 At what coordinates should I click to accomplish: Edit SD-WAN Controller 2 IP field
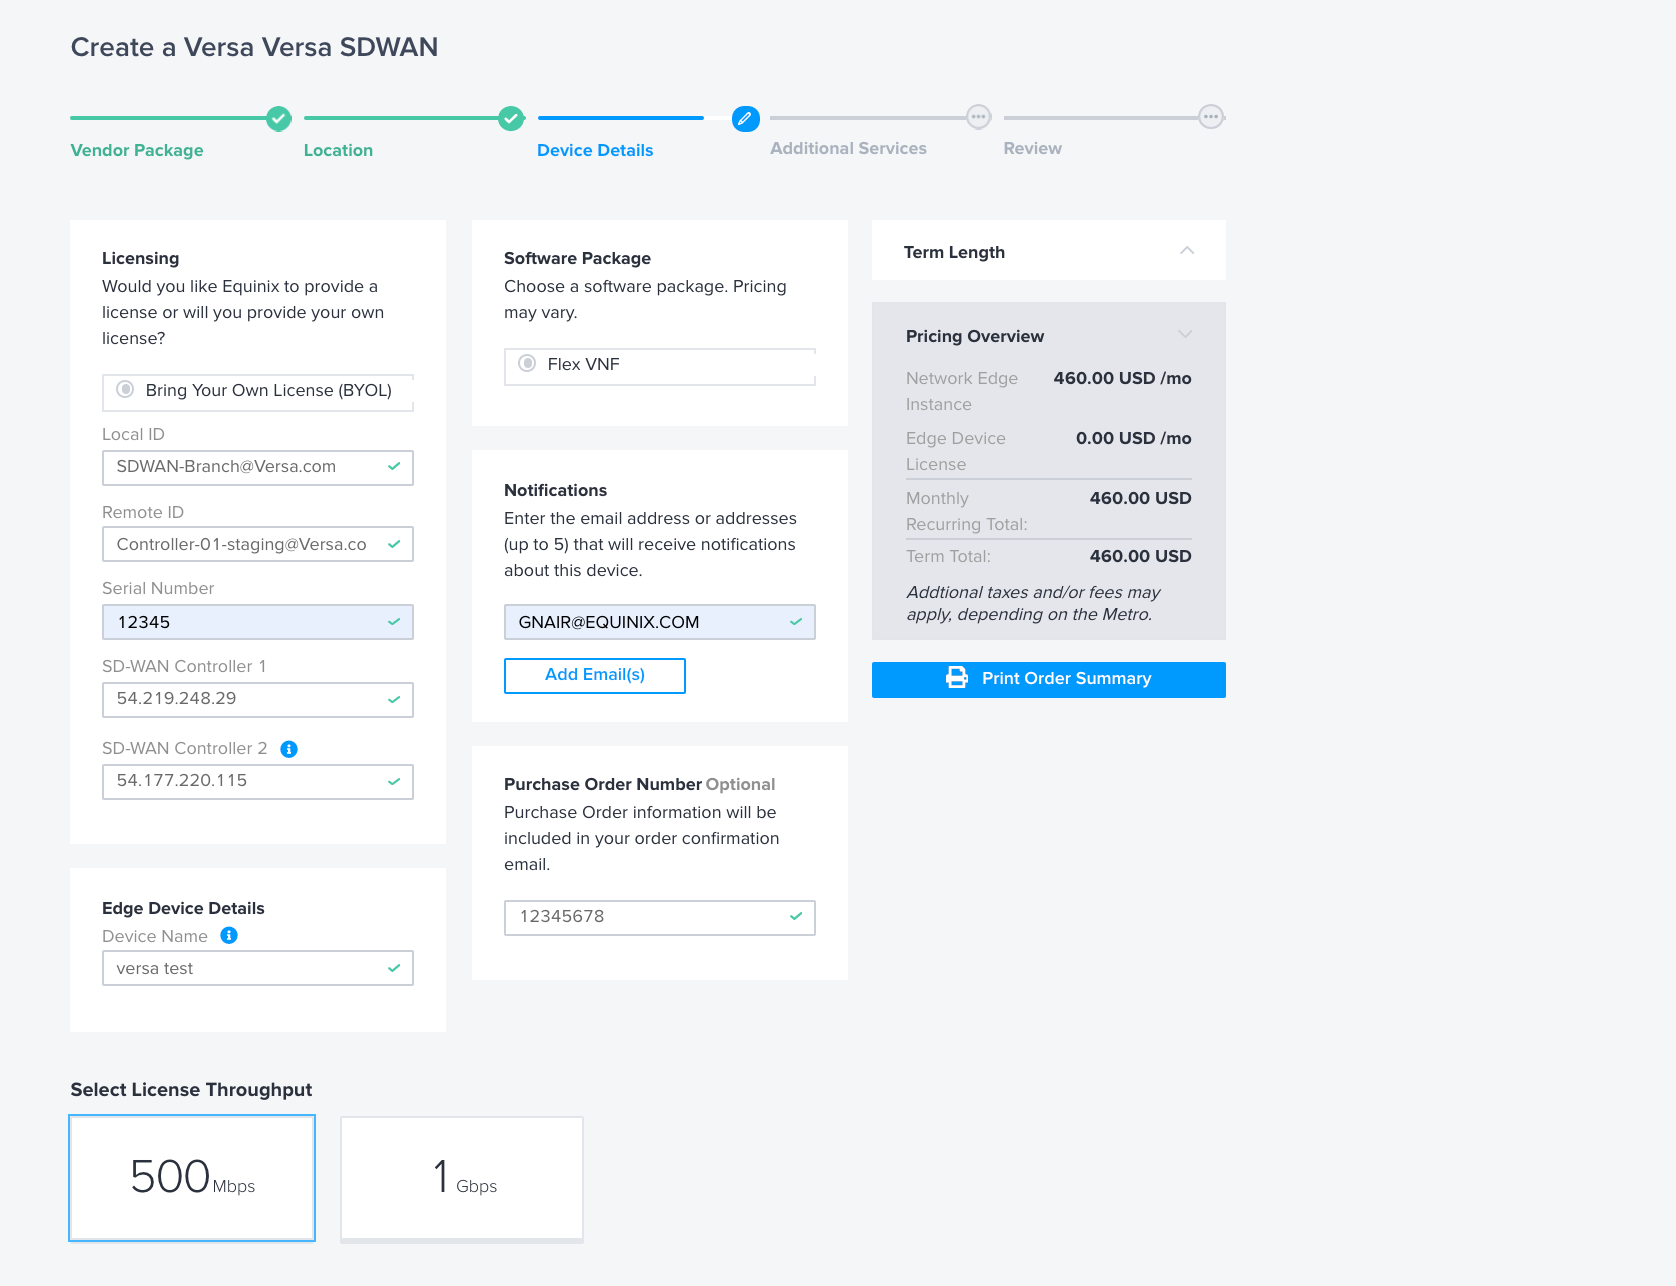[258, 781]
